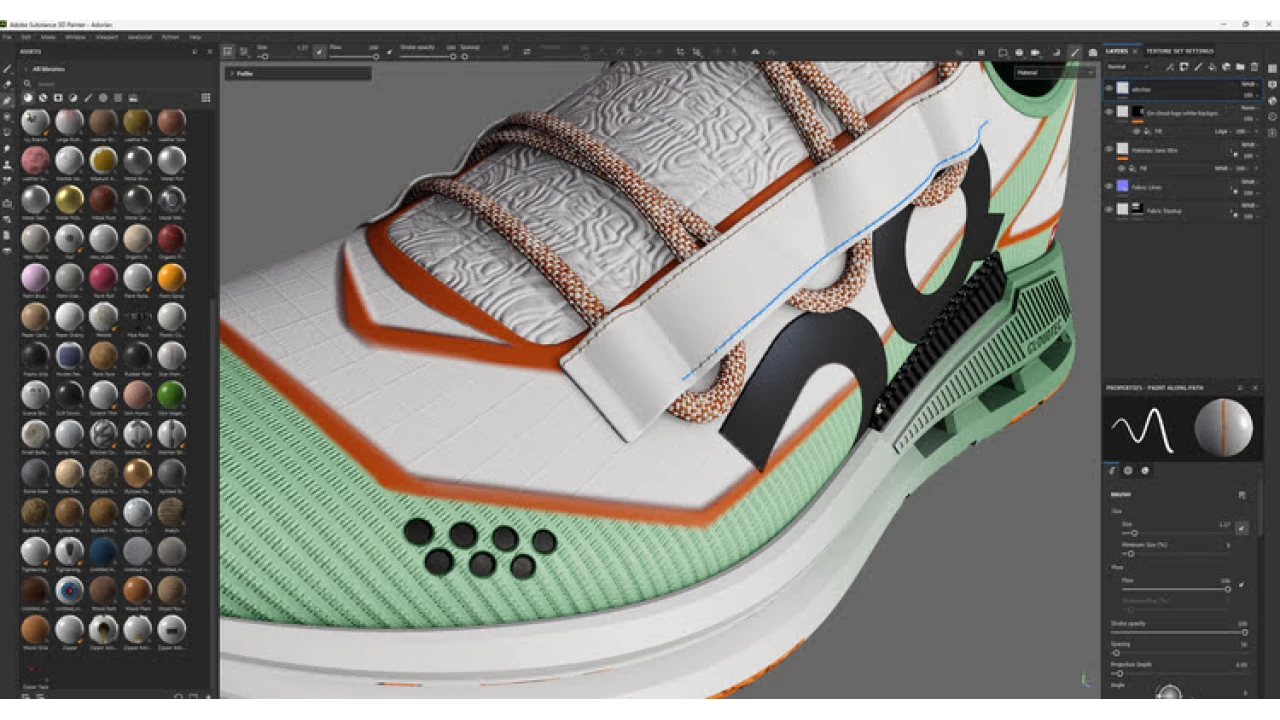This screenshot has width=1280, height=720.
Task: Open blend mode dropdown of Fabric Ripstop layer
Action: [1248, 206]
